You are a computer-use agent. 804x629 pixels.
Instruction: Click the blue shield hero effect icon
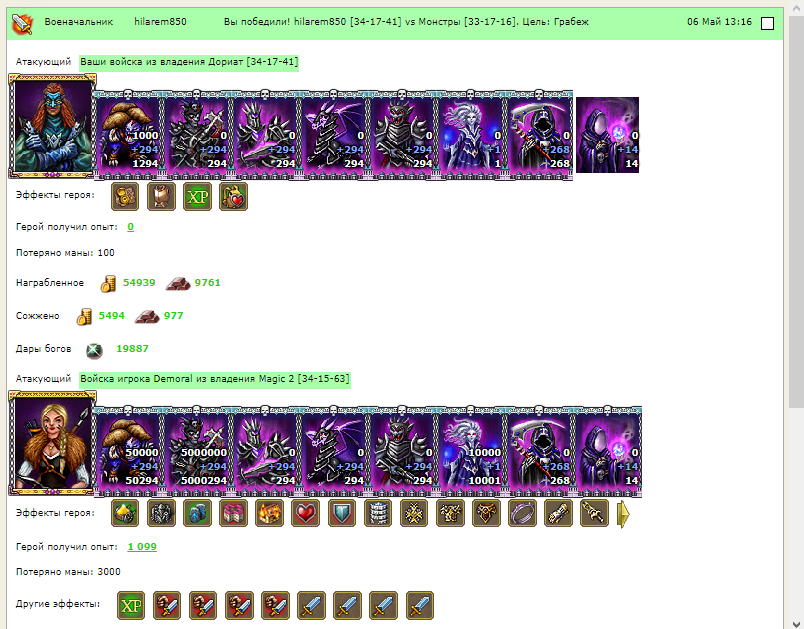tap(341, 513)
